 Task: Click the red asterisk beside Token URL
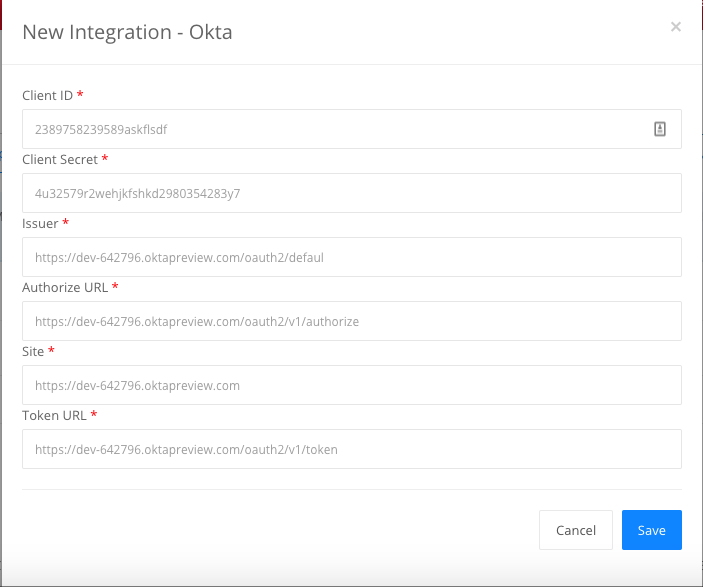(94, 414)
